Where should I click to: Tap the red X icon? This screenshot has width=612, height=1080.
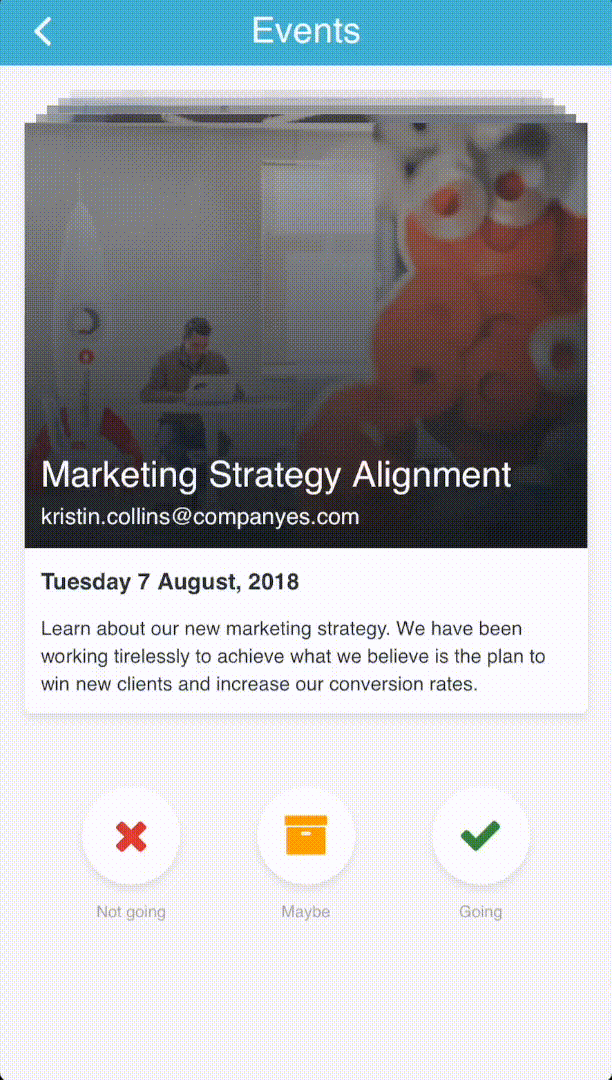[x=131, y=835]
